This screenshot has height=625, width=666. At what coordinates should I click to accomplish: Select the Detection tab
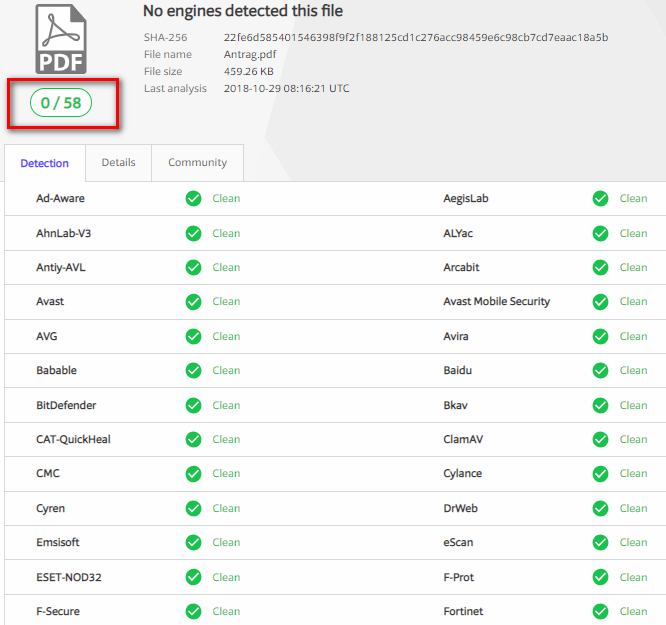[x=45, y=163]
